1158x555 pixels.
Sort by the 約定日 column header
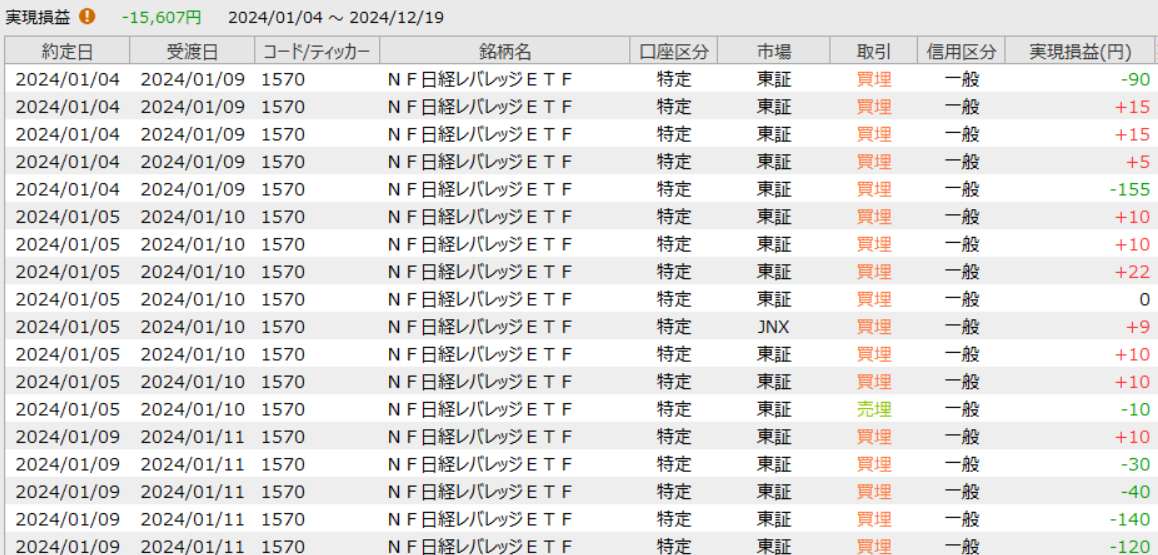tap(67, 52)
